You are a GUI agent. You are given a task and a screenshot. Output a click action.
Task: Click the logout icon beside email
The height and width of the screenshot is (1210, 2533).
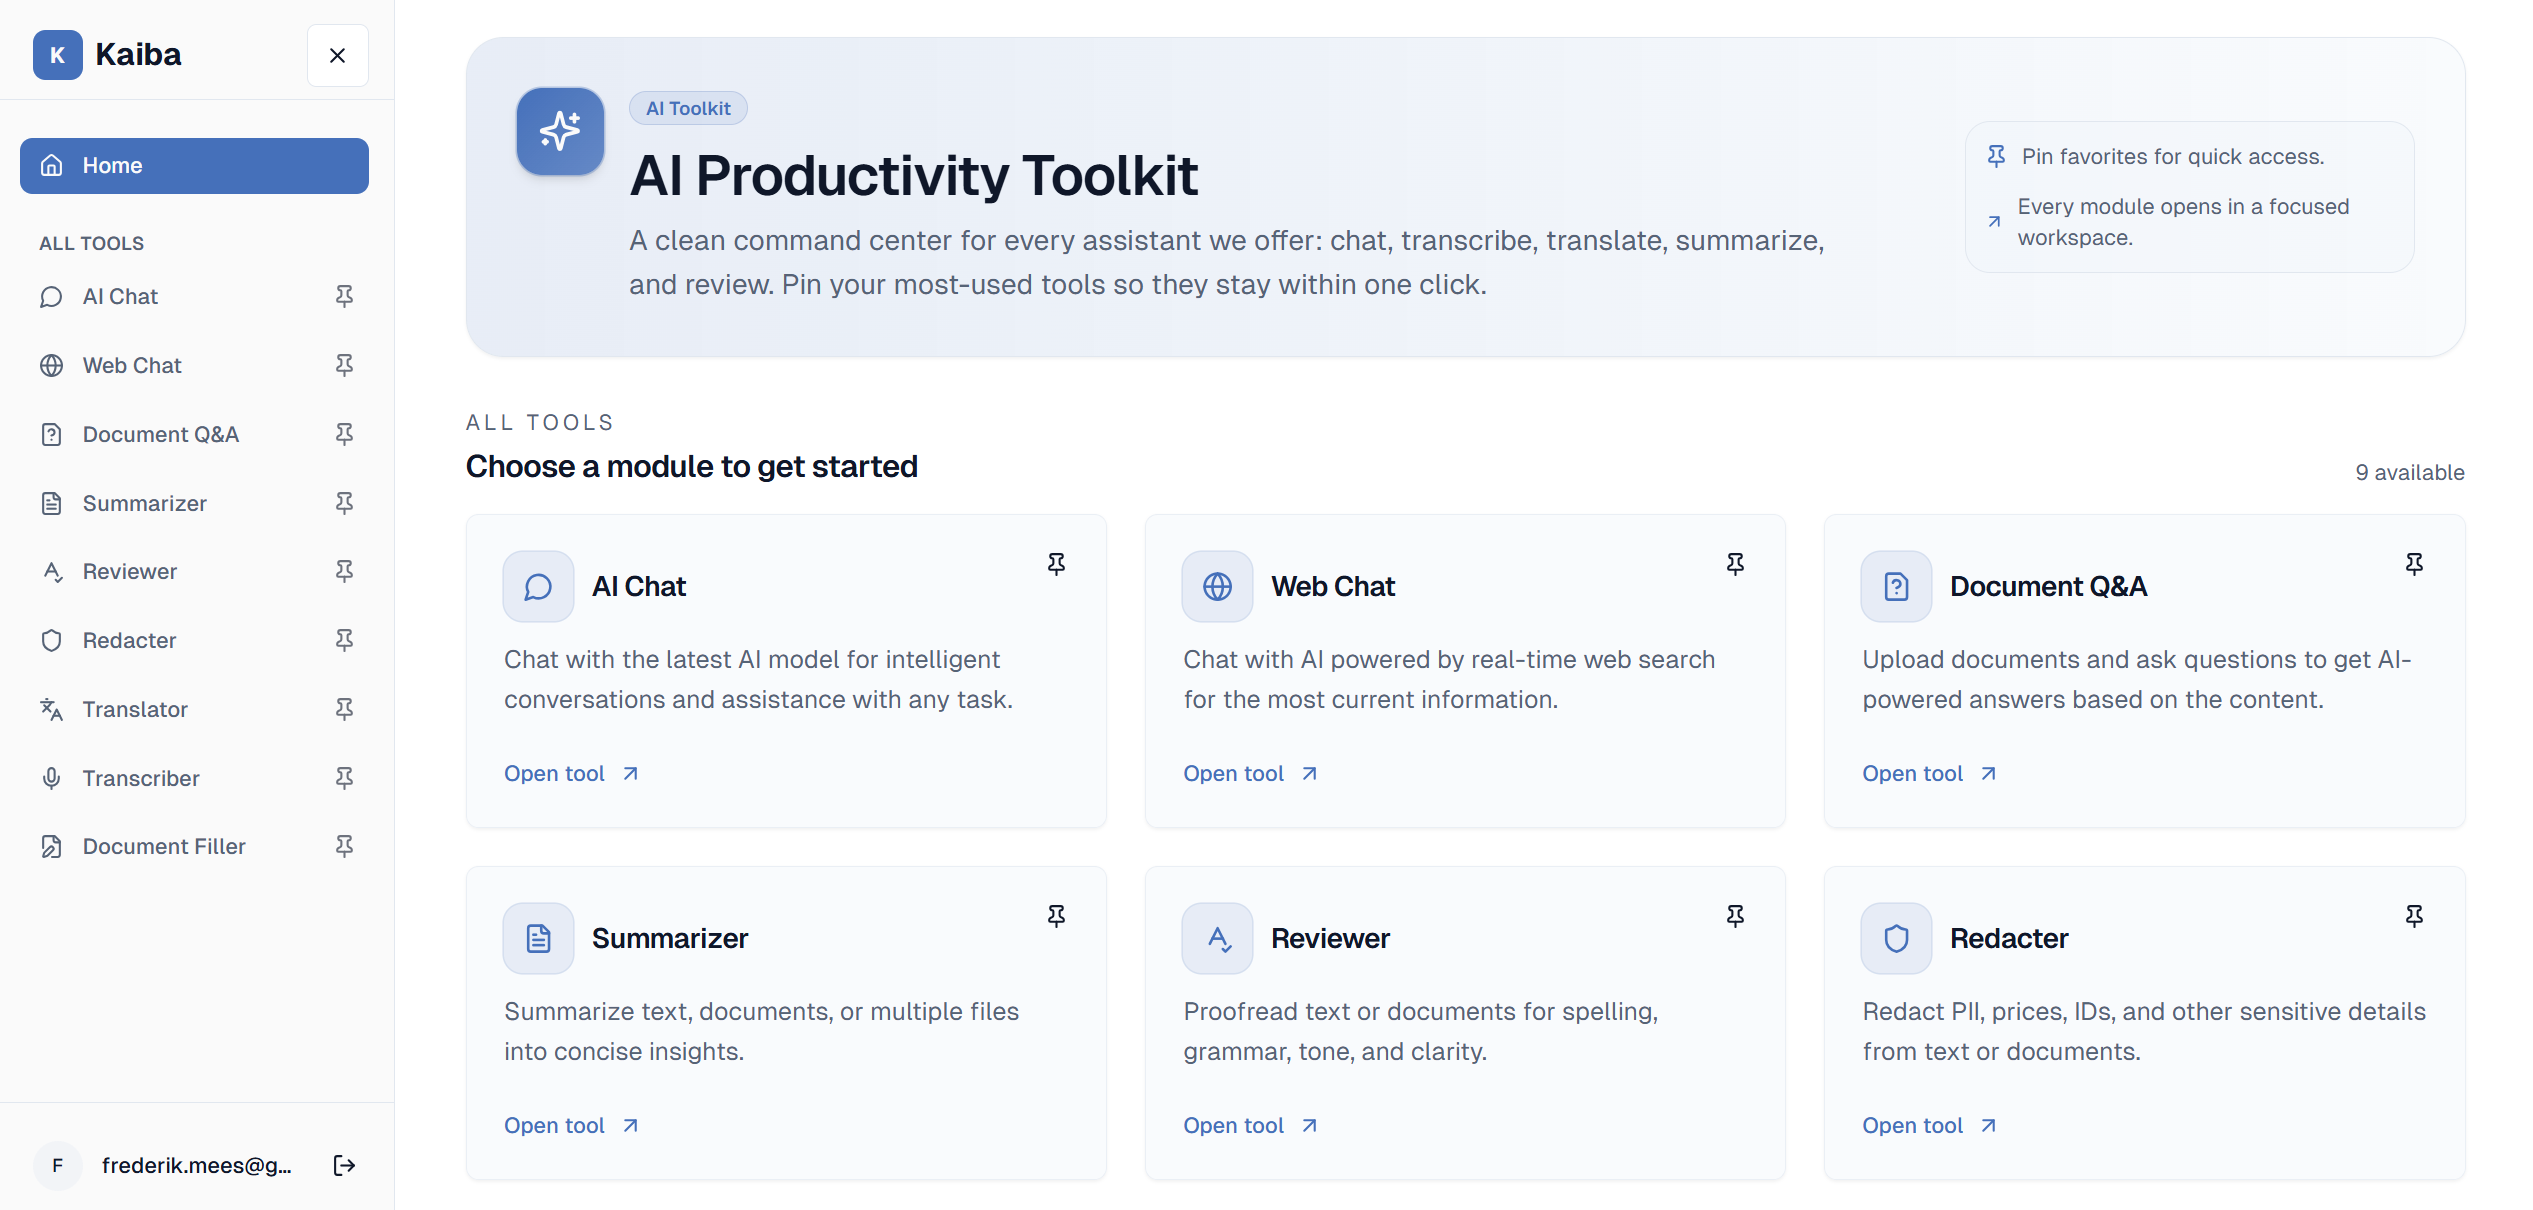[x=344, y=1165]
